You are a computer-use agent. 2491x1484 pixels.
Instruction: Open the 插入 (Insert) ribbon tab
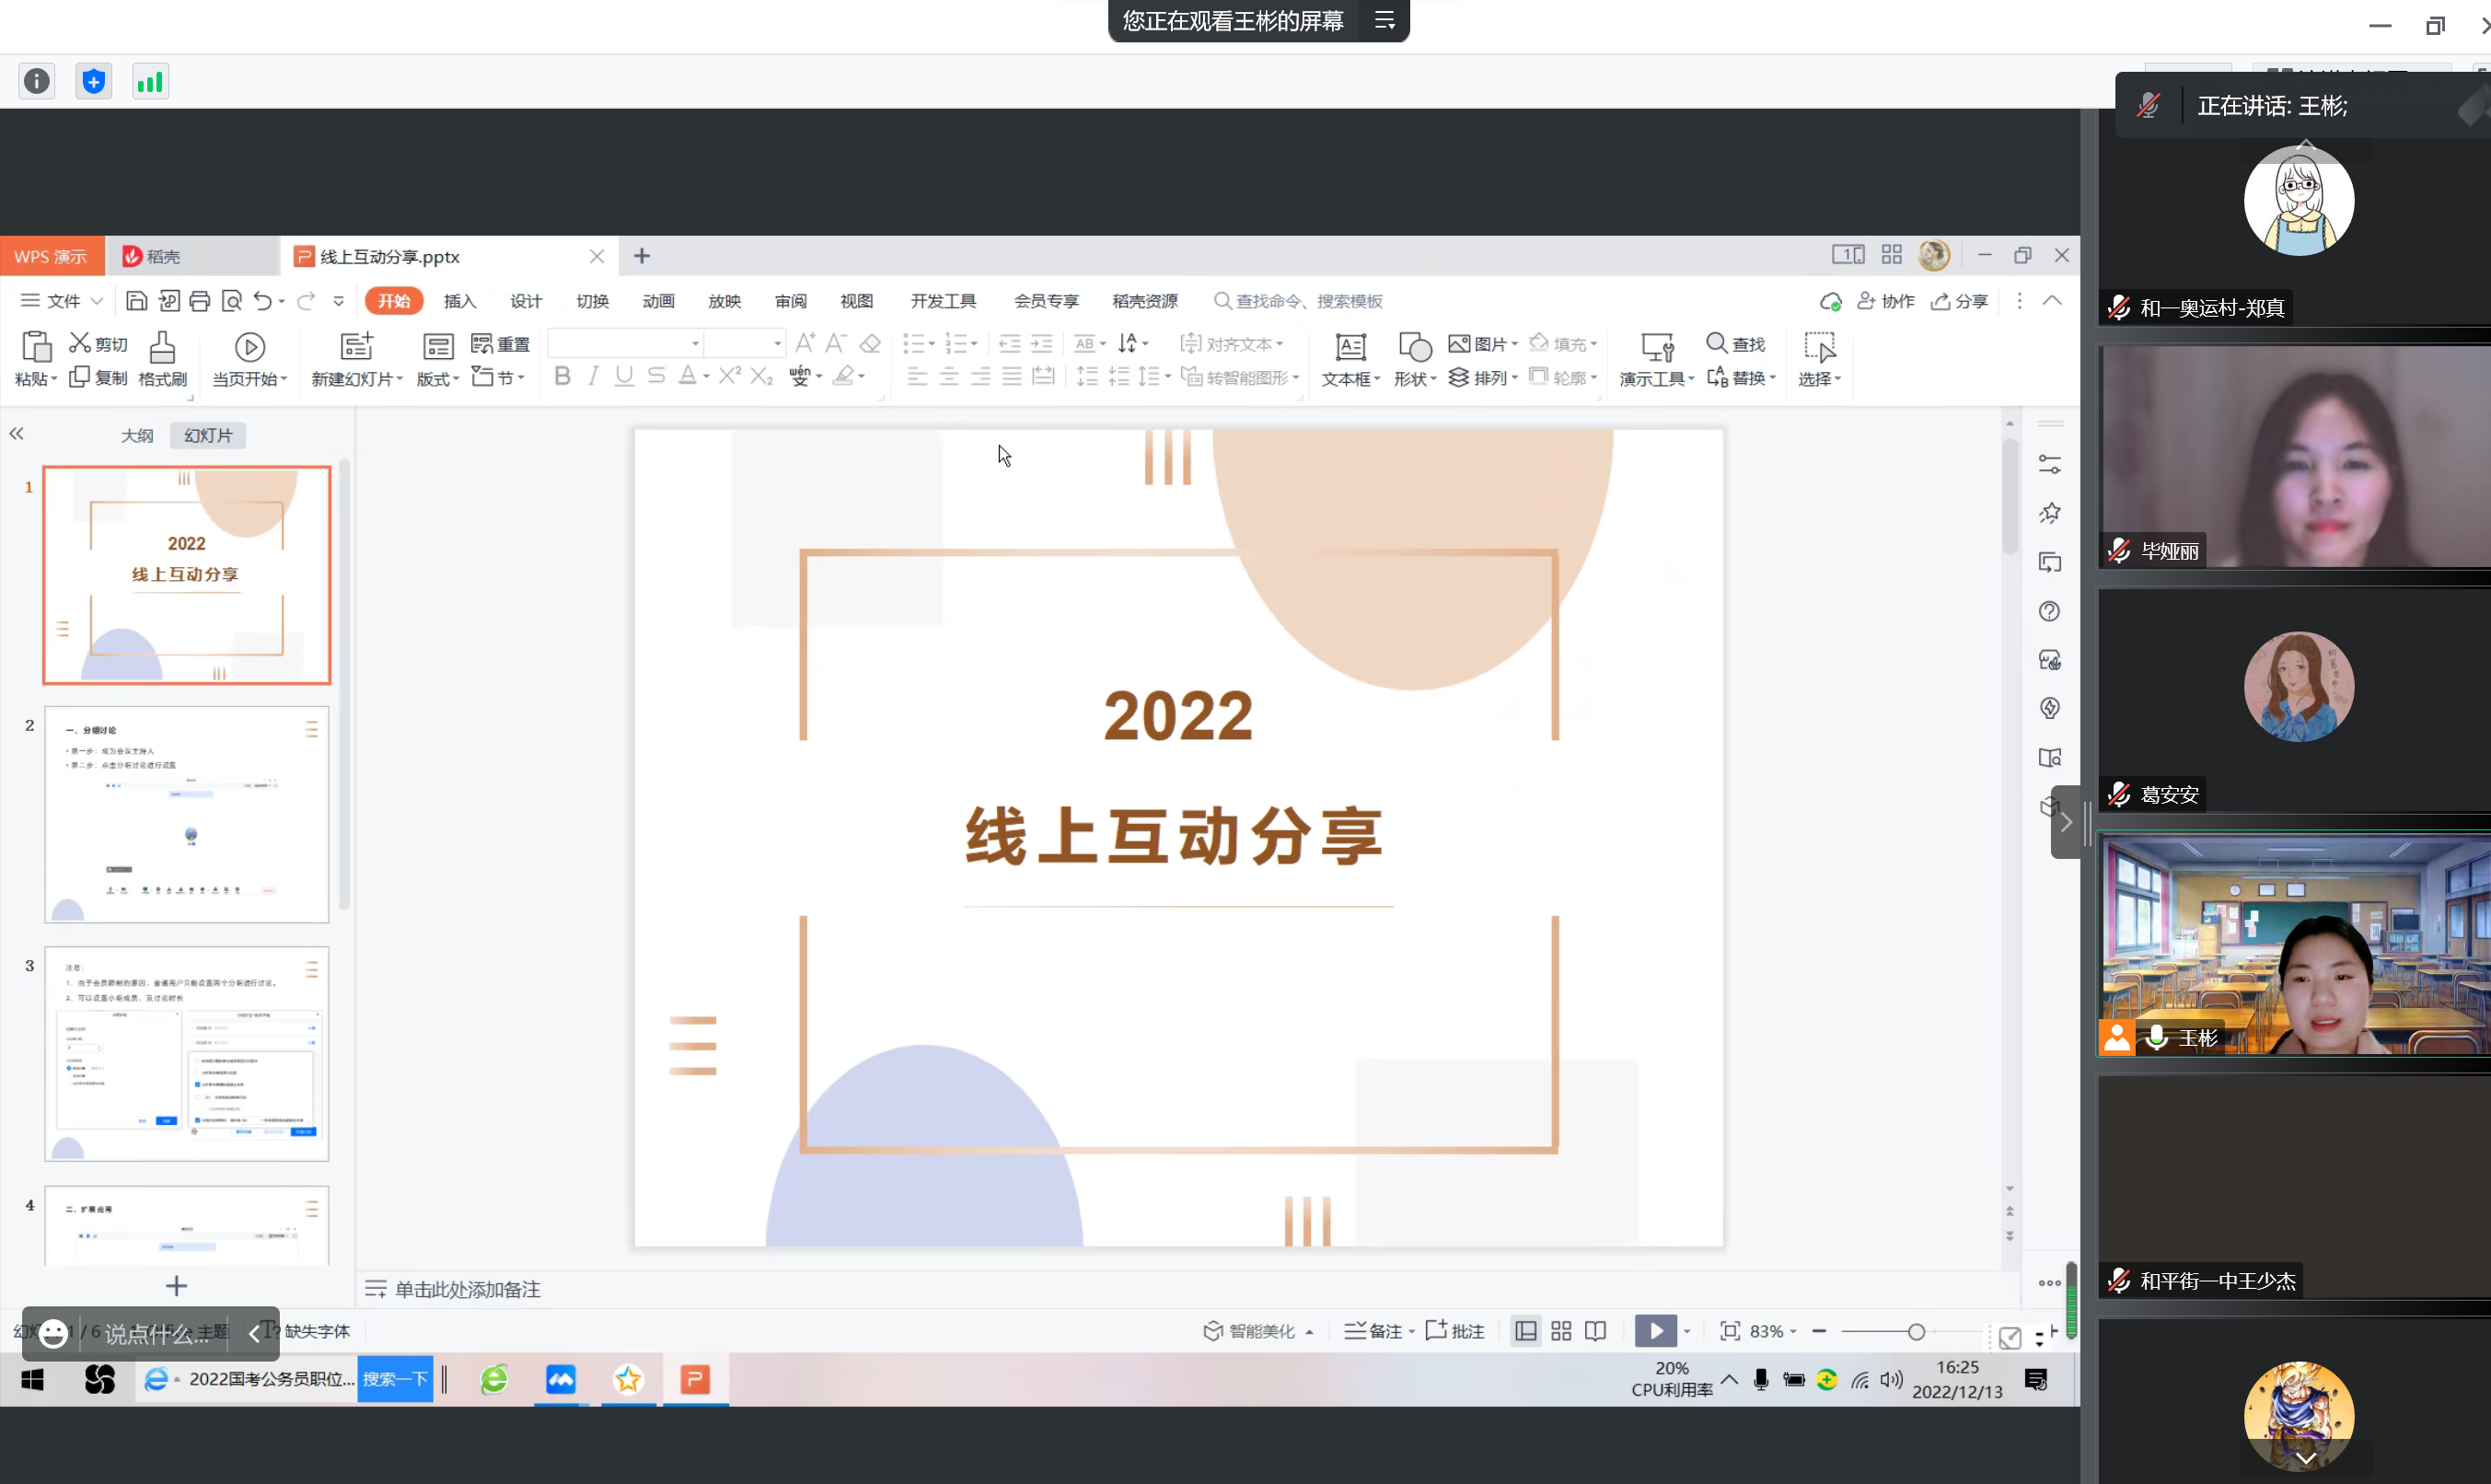459,301
